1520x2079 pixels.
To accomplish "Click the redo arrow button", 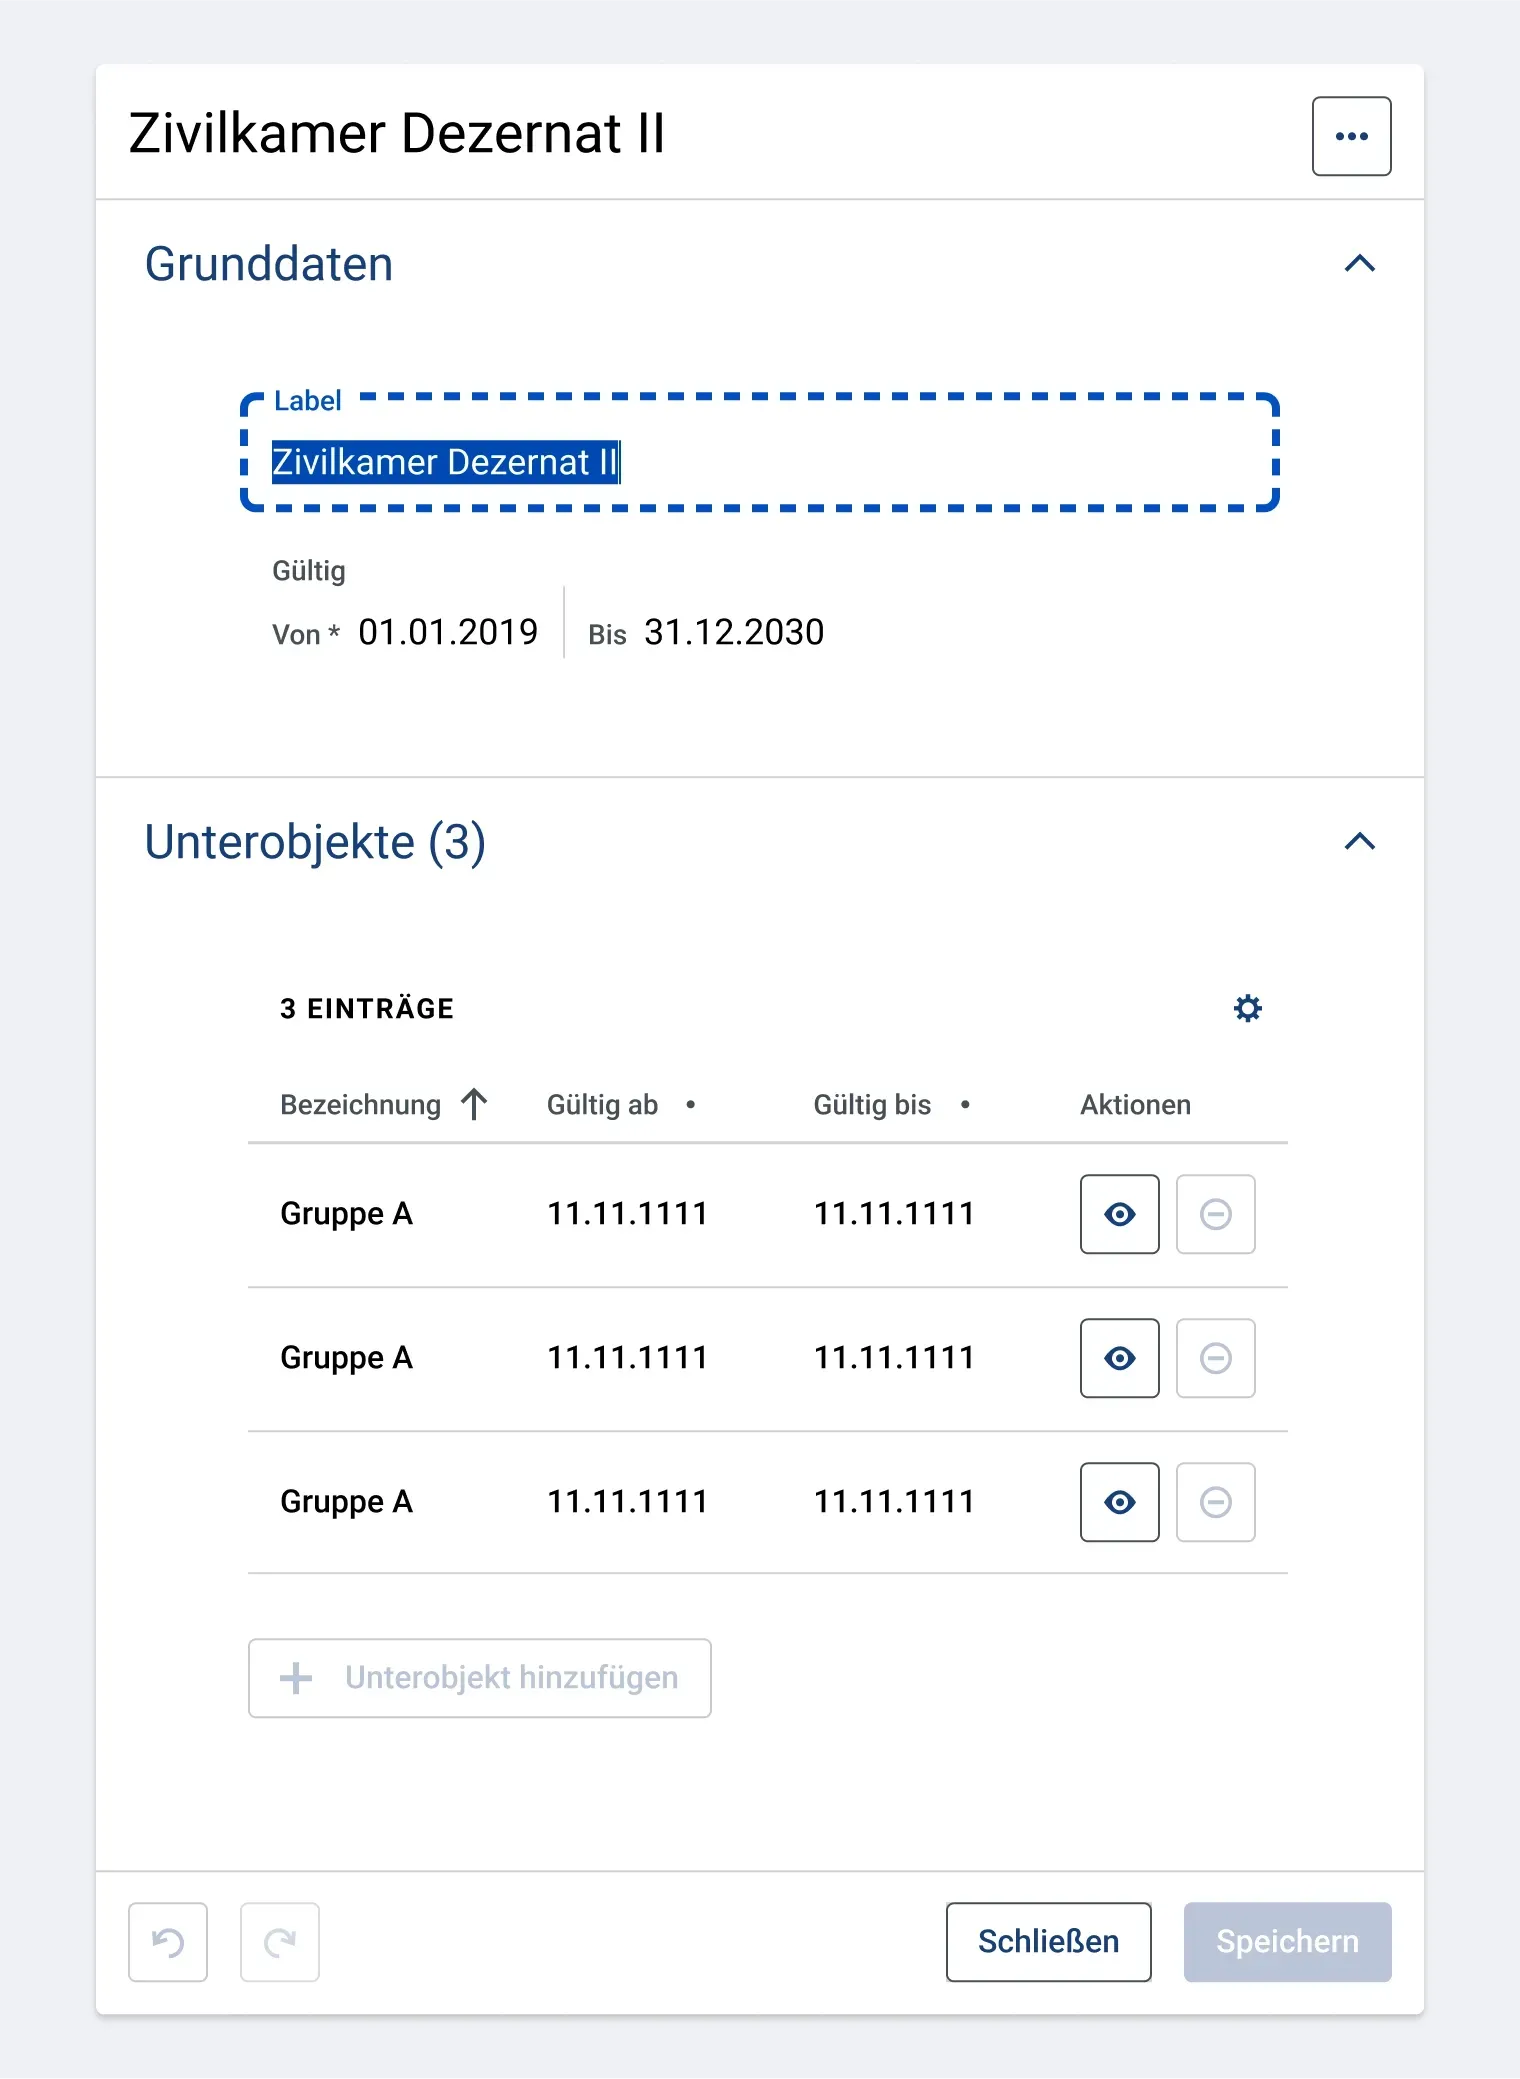I will [x=280, y=1942].
